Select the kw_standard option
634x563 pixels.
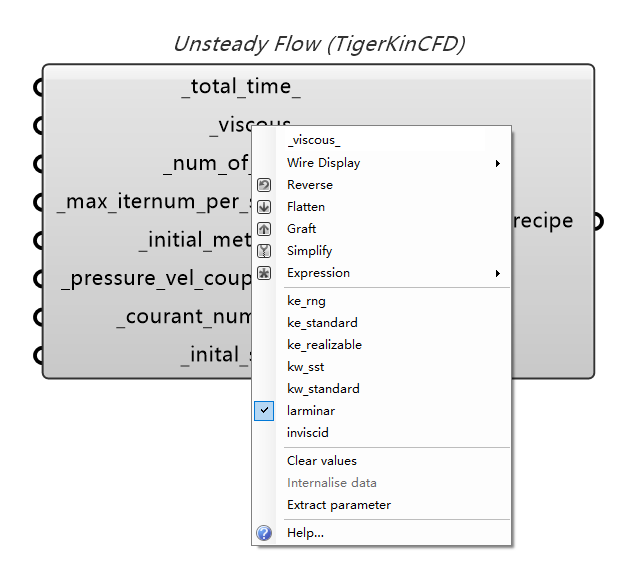[323, 389]
